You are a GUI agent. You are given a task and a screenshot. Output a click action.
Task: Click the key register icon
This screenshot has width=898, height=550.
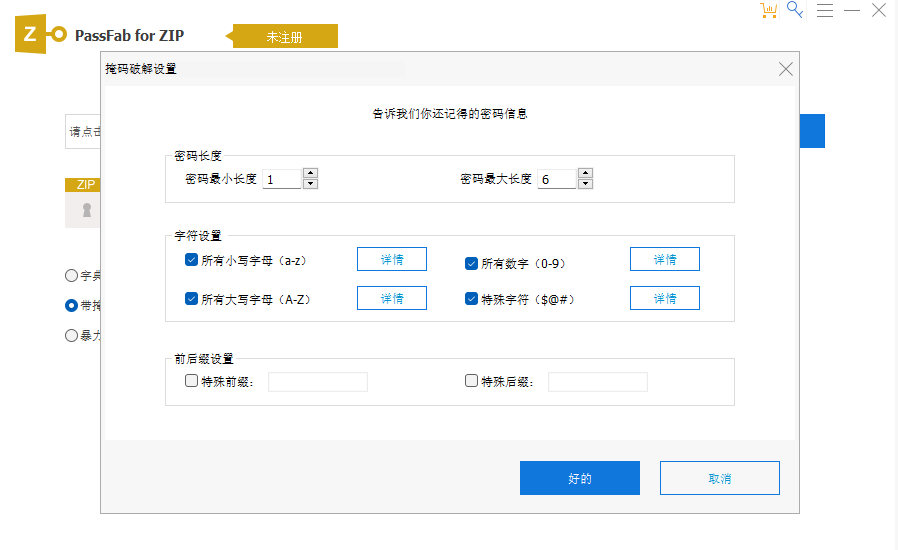pyautogui.click(x=795, y=9)
